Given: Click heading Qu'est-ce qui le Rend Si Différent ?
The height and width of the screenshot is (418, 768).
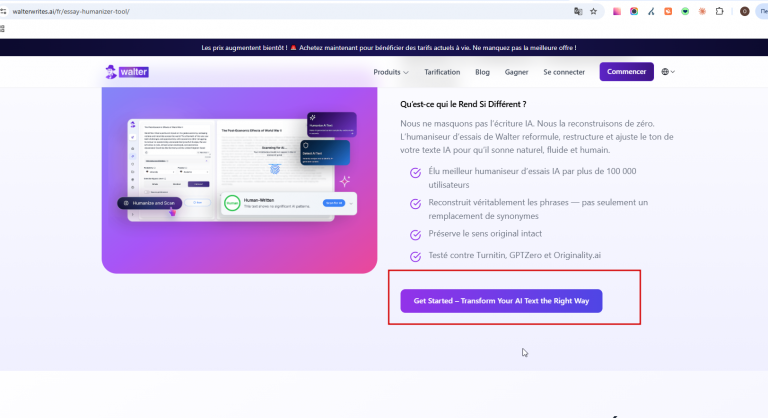Looking at the screenshot, I should click(463, 104).
